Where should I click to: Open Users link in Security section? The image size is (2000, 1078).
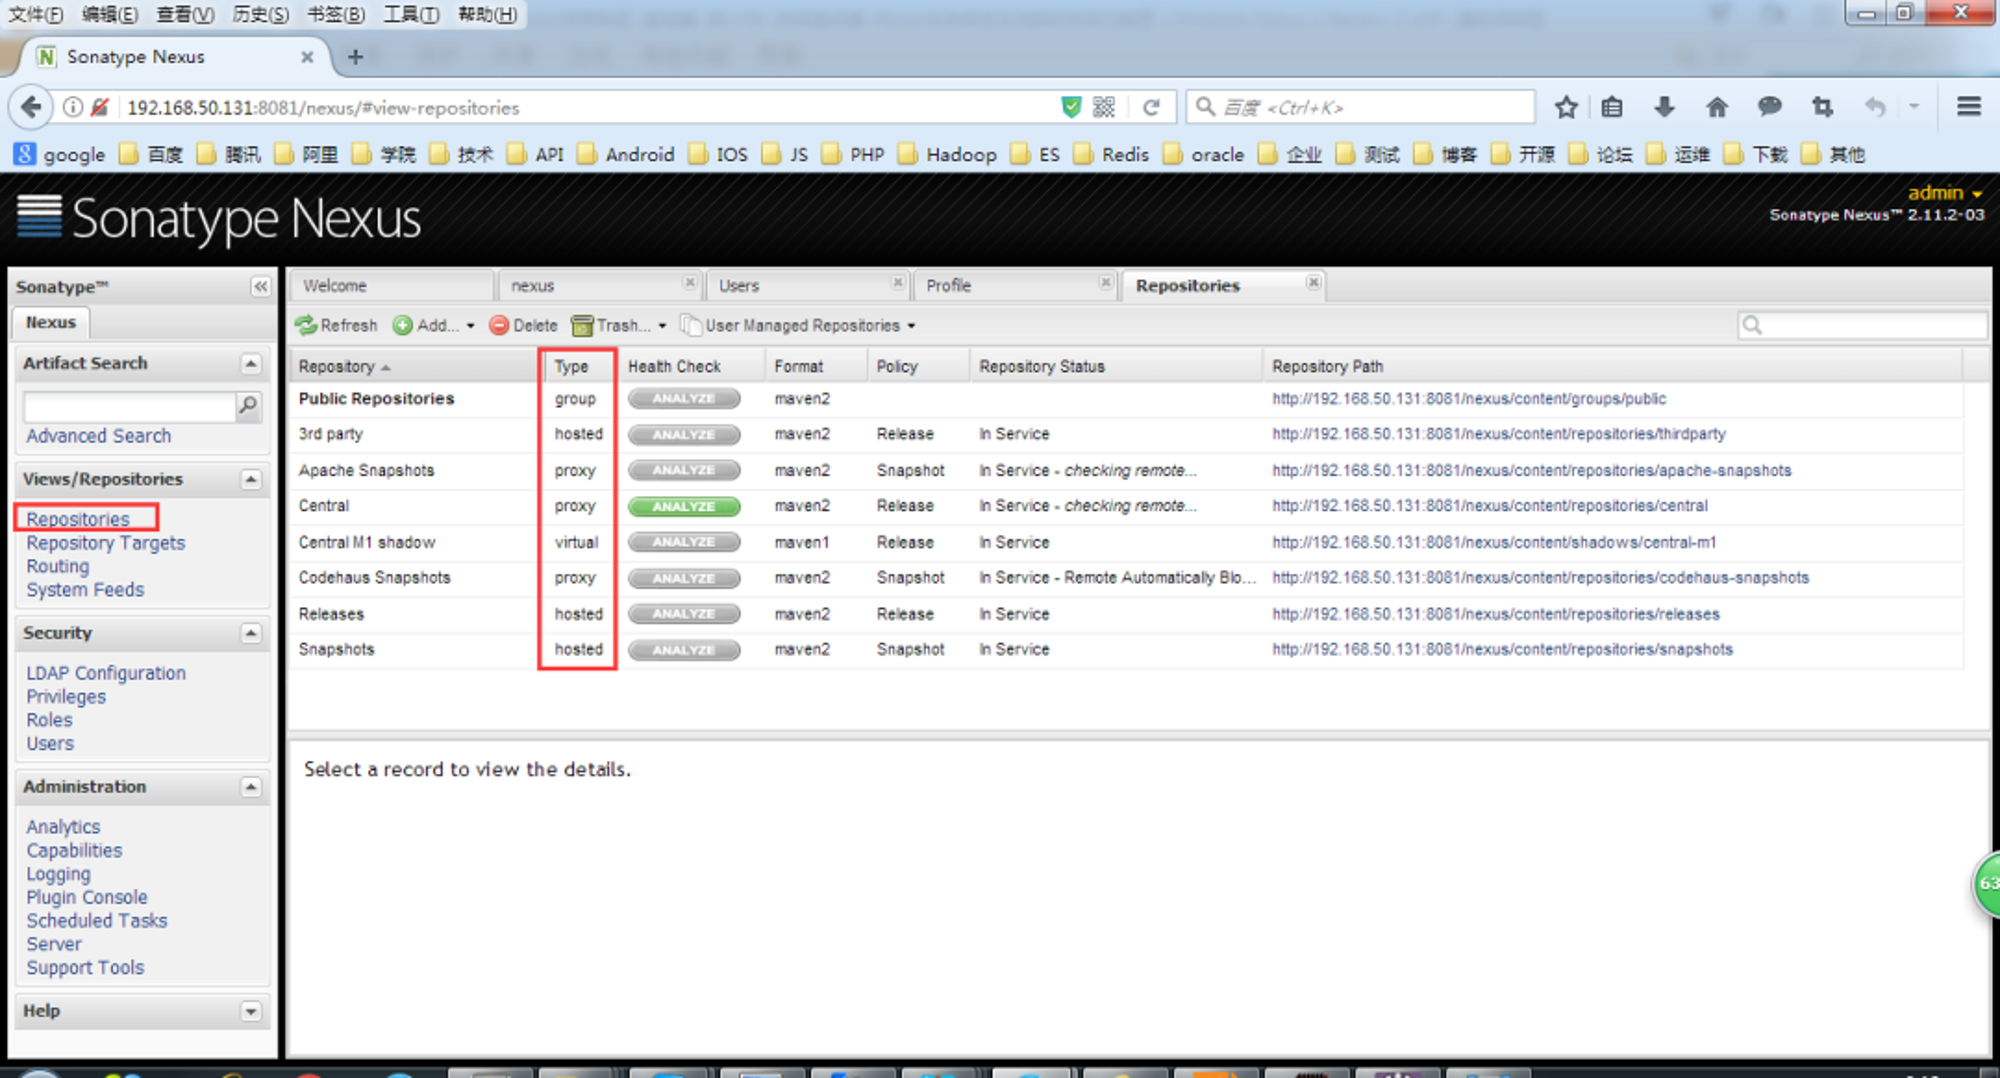click(50, 744)
